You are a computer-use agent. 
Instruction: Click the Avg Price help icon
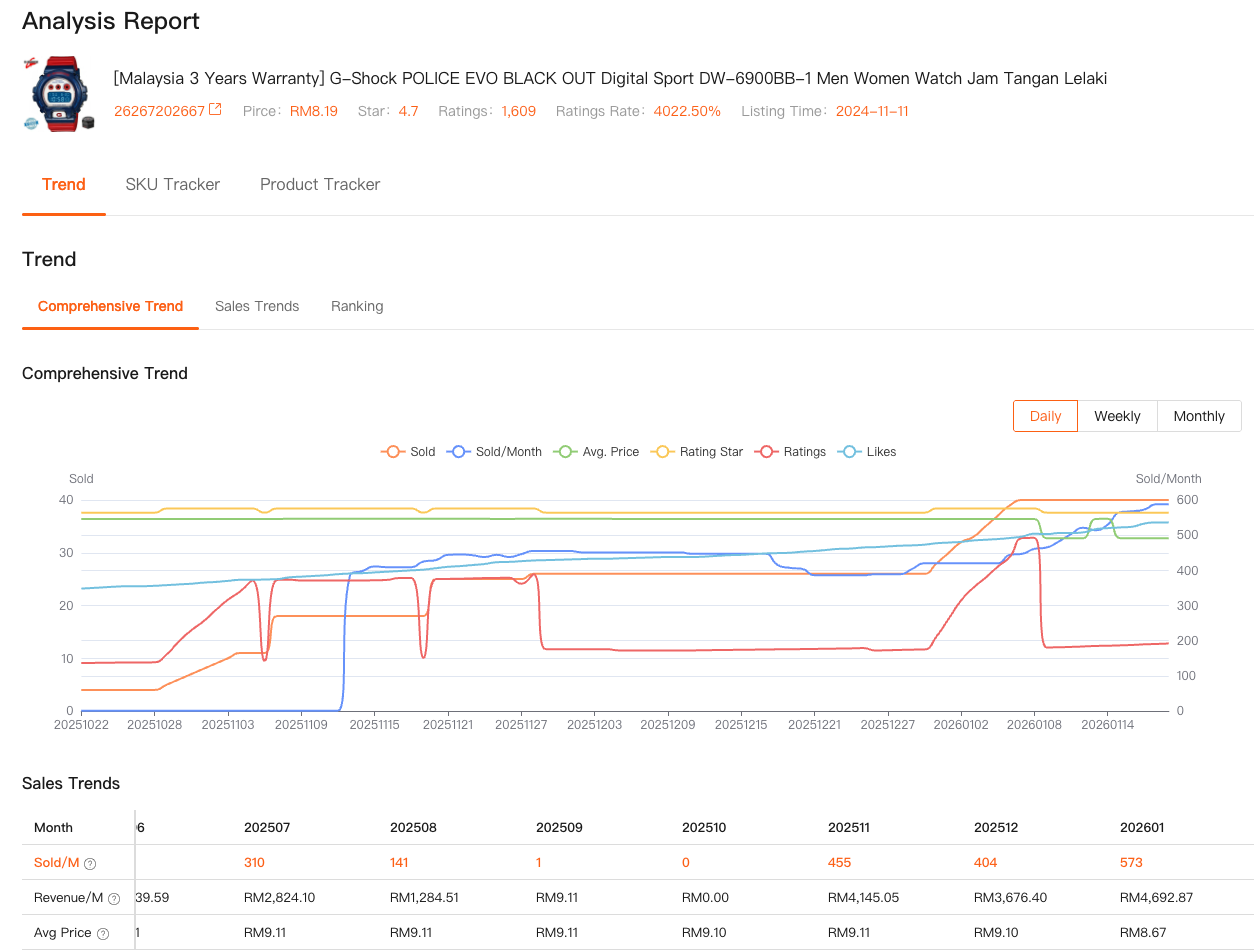[x=102, y=933]
